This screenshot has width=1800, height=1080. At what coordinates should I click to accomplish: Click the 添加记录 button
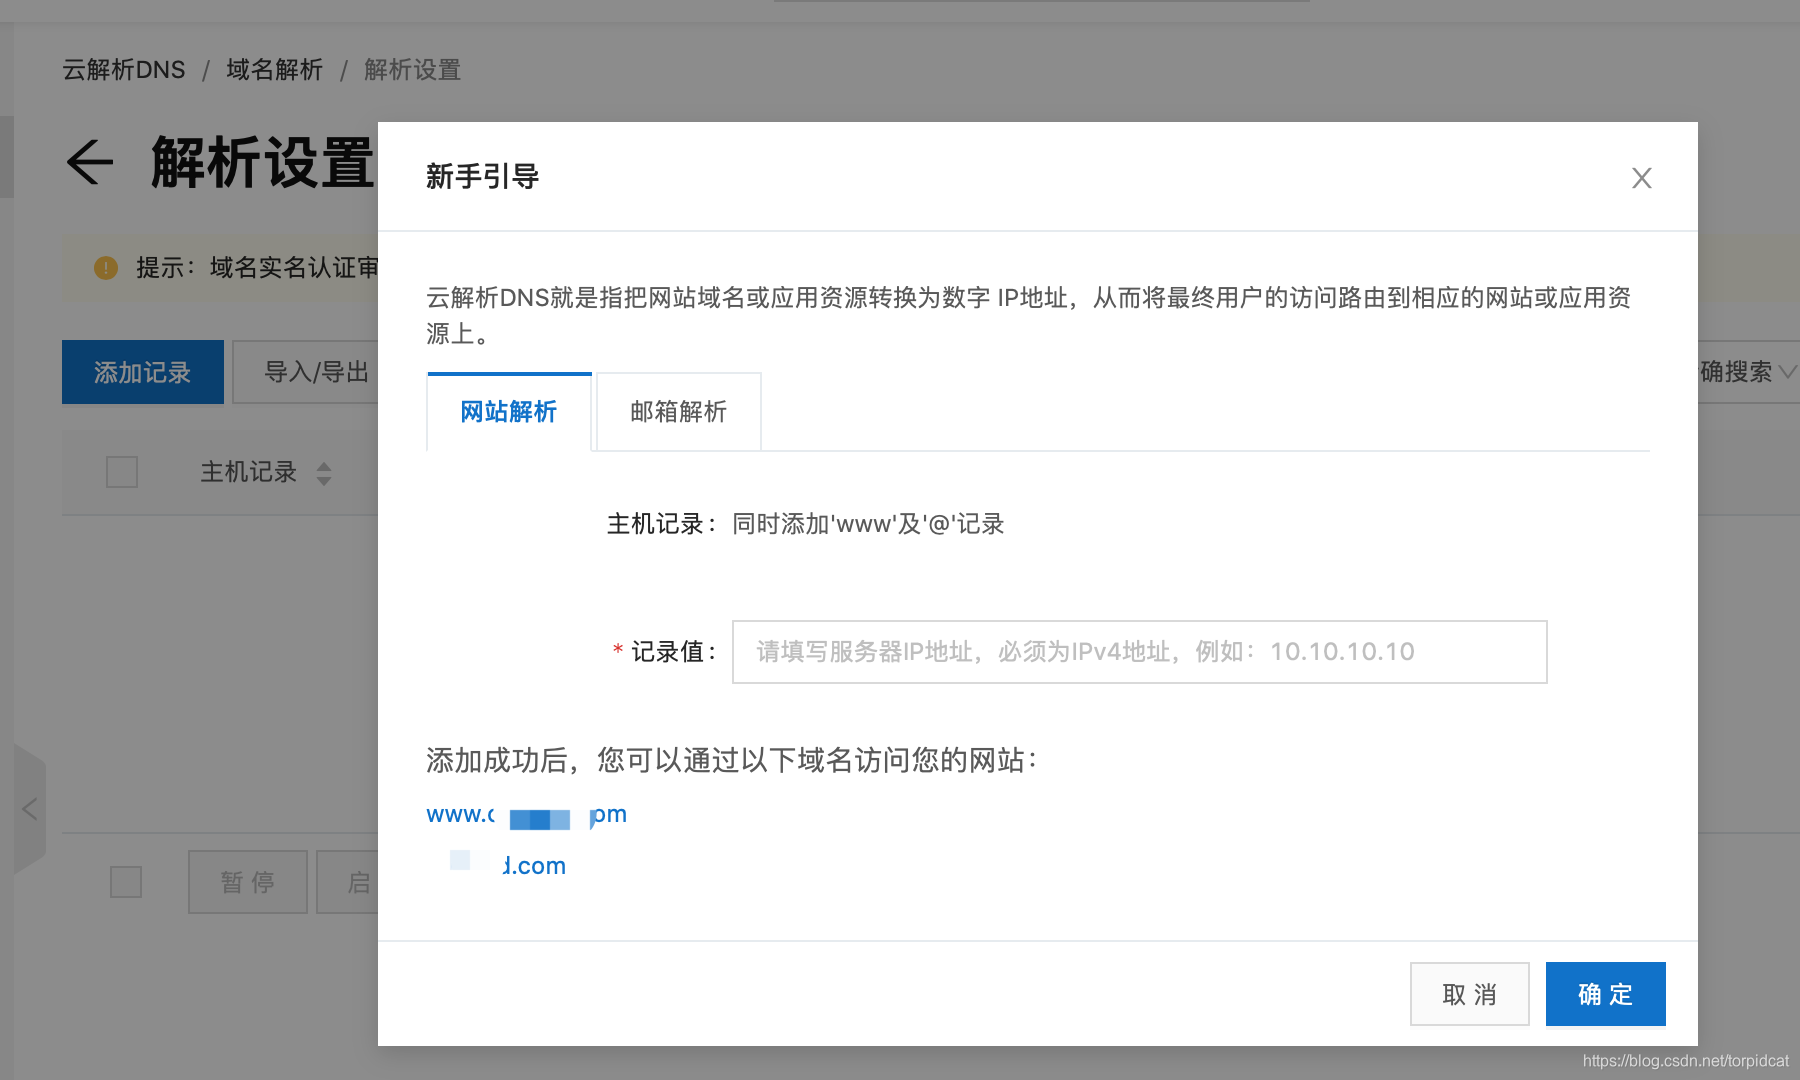pyautogui.click(x=143, y=372)
